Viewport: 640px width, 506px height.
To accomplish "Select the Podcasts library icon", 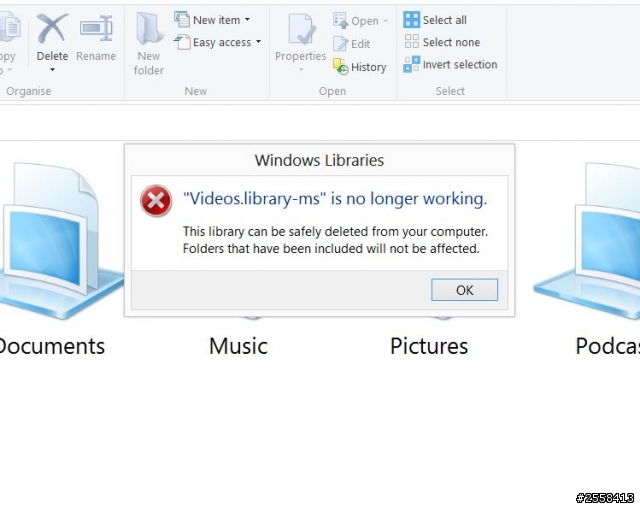I will pos(587,241).
